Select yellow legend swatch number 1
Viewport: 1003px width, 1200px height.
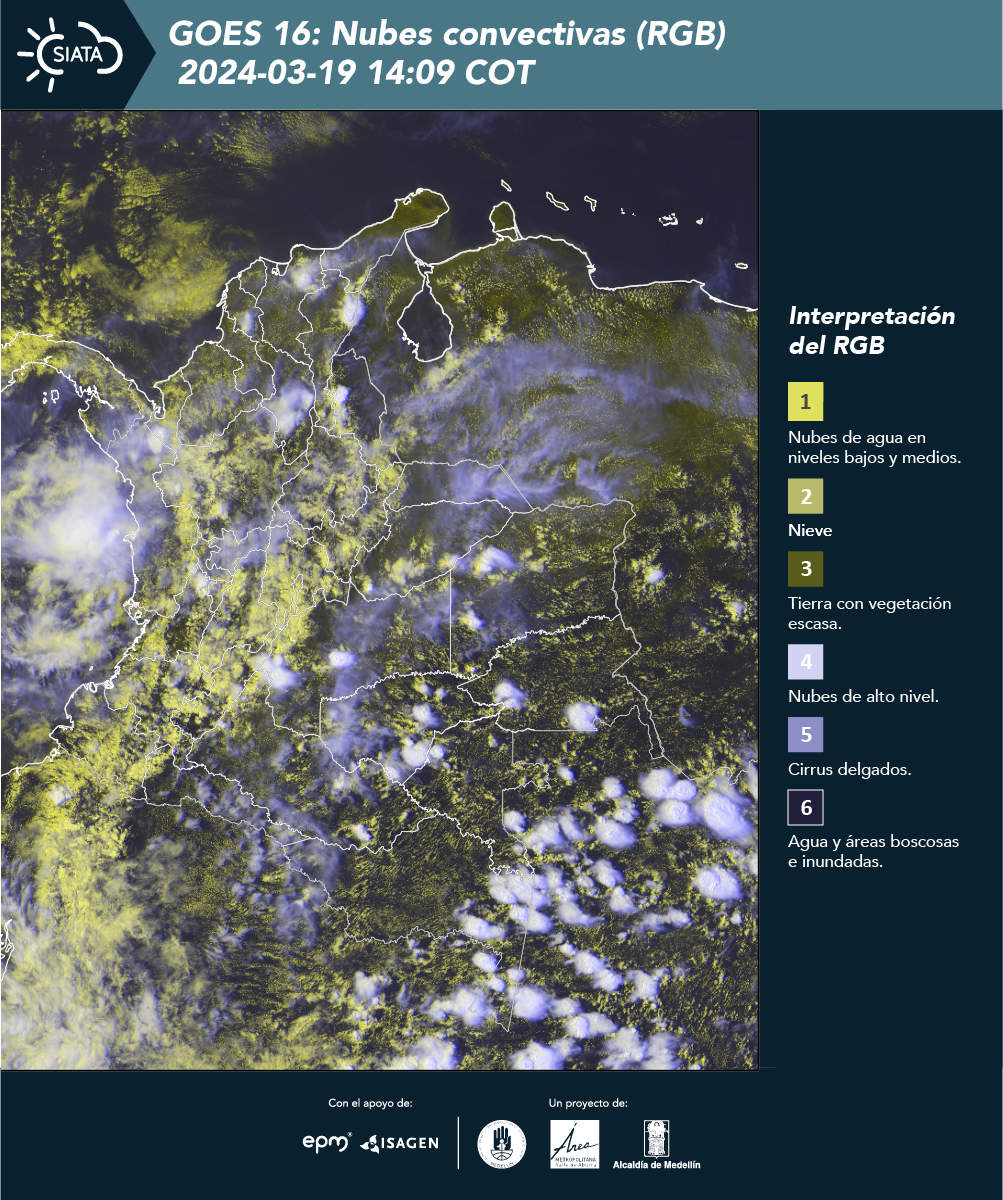tap(805, 402)
